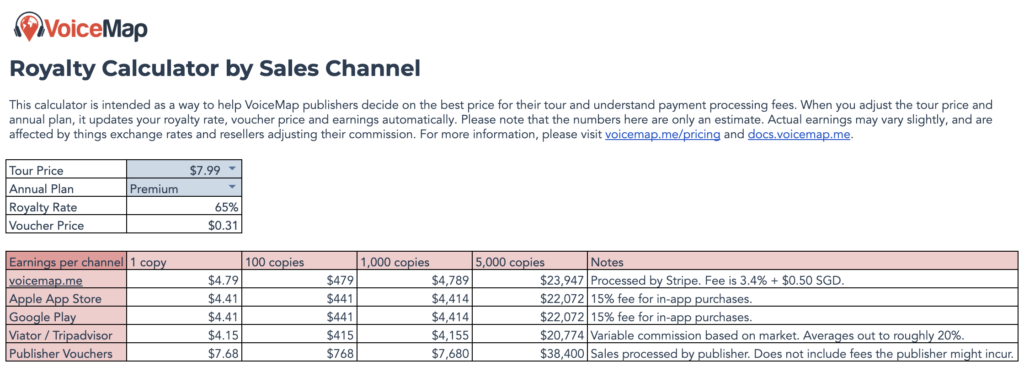Click the voicemap.me channel row link

coord(40,283)
